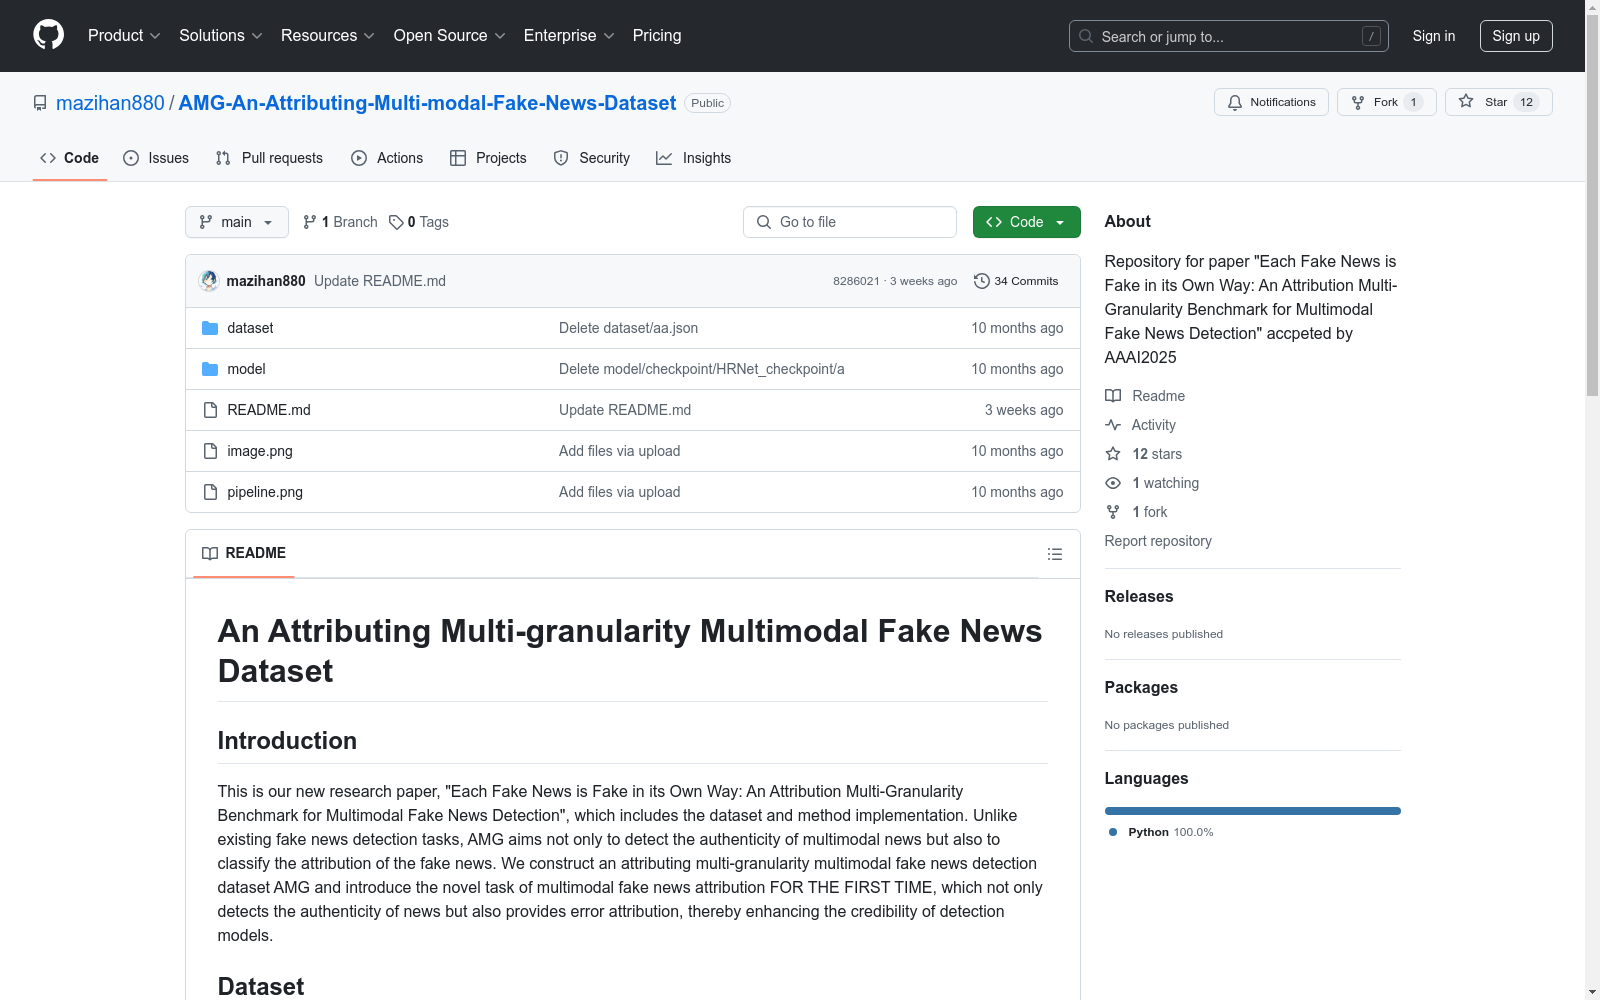The width and height of the screenshot is (1600, 1000).
Task: Open the Releases section heading link
Action: tap(1139, 596)
